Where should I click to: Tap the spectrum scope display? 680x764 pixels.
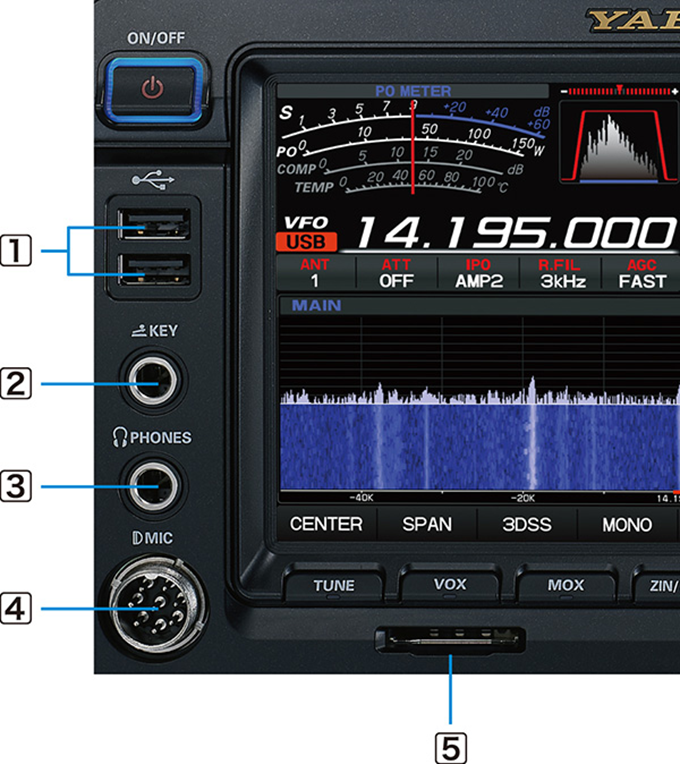pyautogui.click(x=480, y=361)
